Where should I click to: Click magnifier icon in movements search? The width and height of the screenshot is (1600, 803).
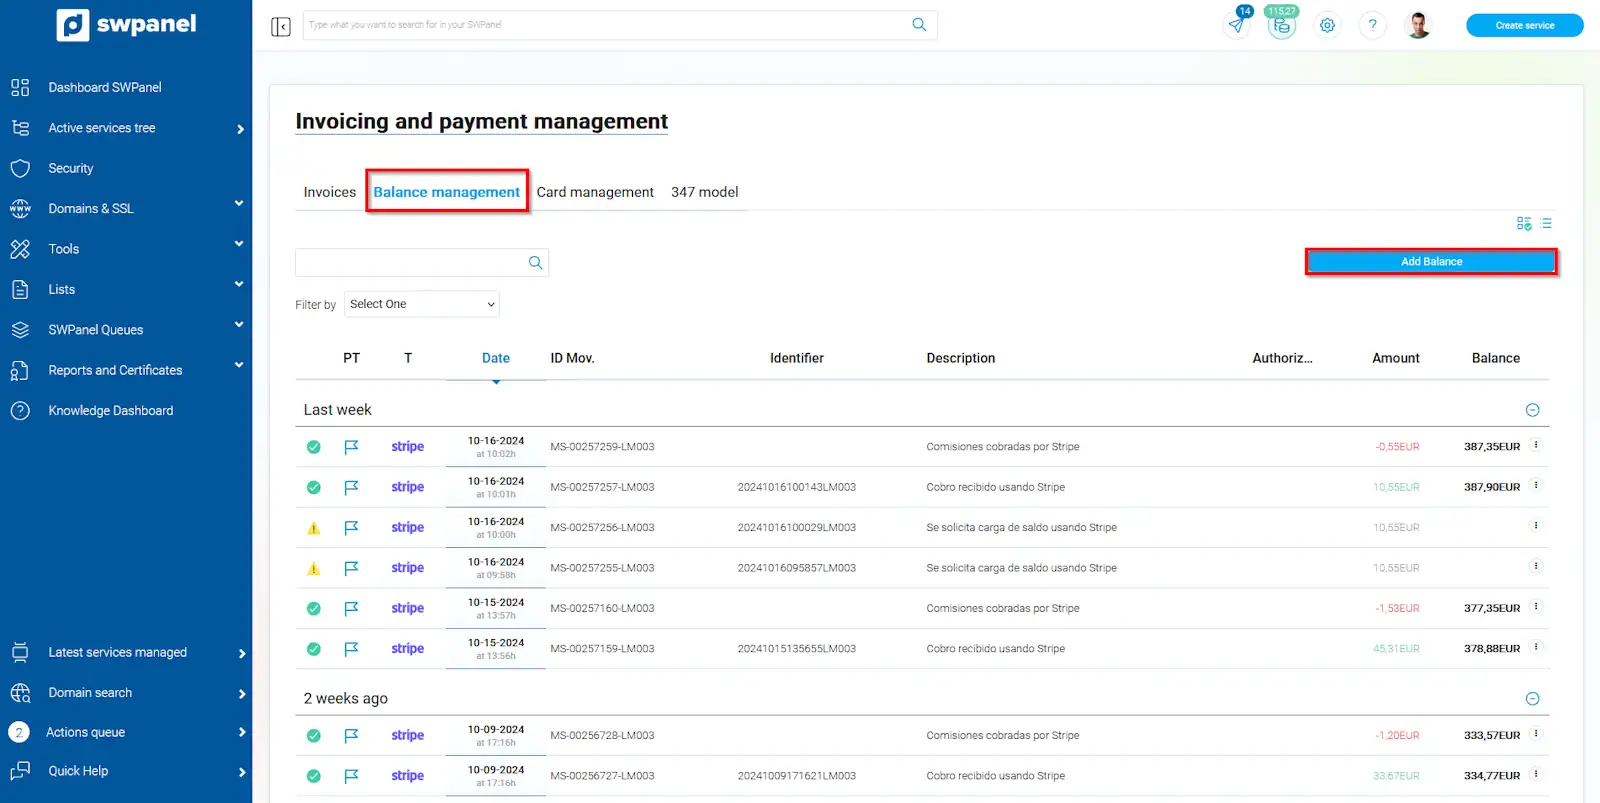coord(536,263)
